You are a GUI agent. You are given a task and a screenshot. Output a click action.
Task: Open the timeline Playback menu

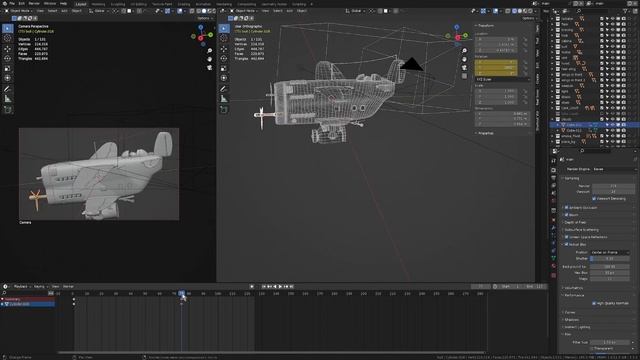point(22,287)
